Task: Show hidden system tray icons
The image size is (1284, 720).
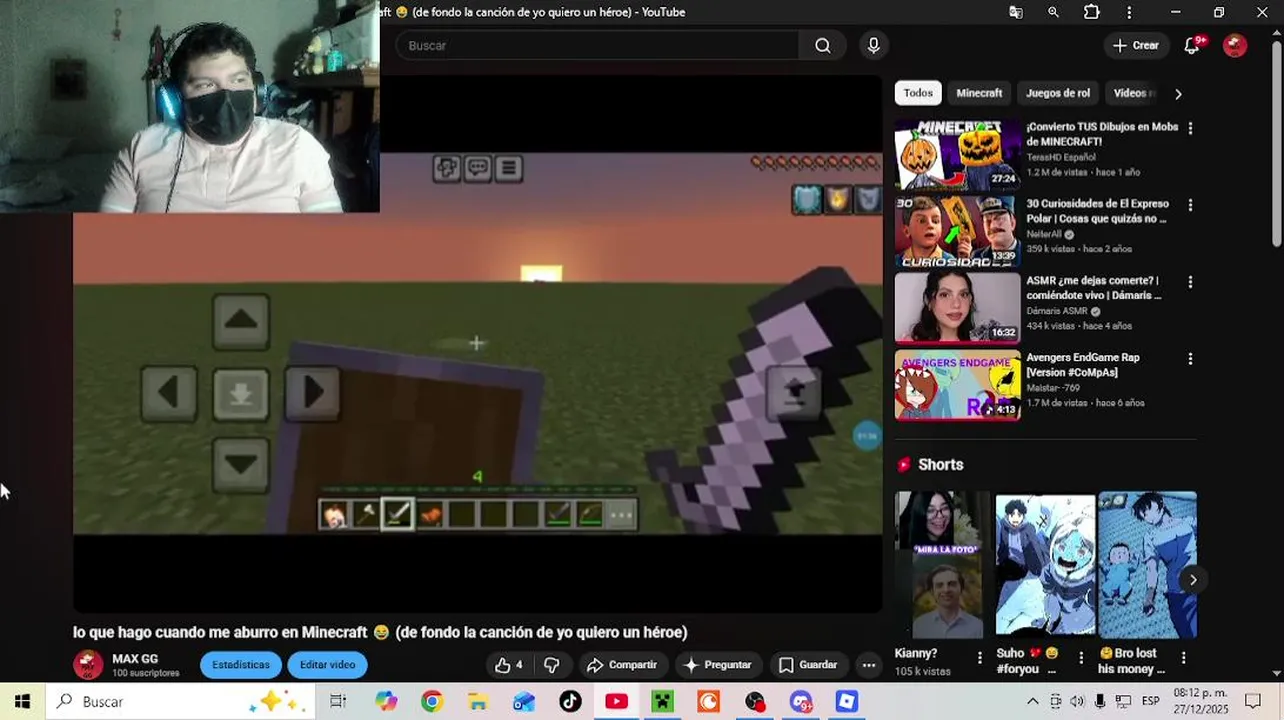Action: pos(1033,701)
